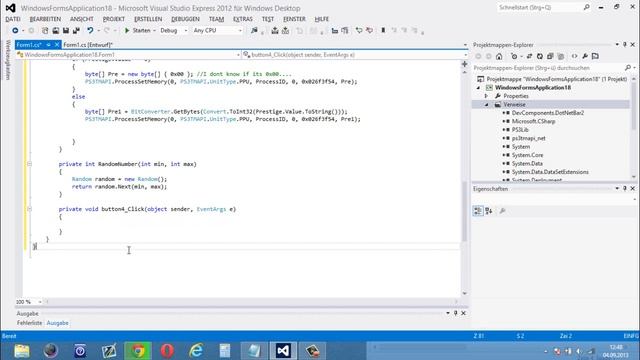Viewport: 640px width, 360px height.
Task: Show categorized view in Eigenschaften panel
Action: [478, 211]
